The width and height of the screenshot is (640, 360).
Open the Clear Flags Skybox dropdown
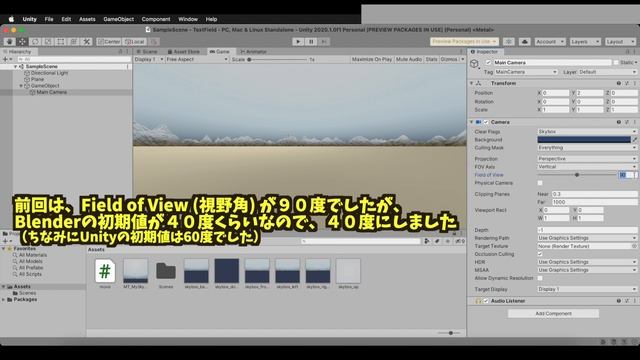point(587,132)
